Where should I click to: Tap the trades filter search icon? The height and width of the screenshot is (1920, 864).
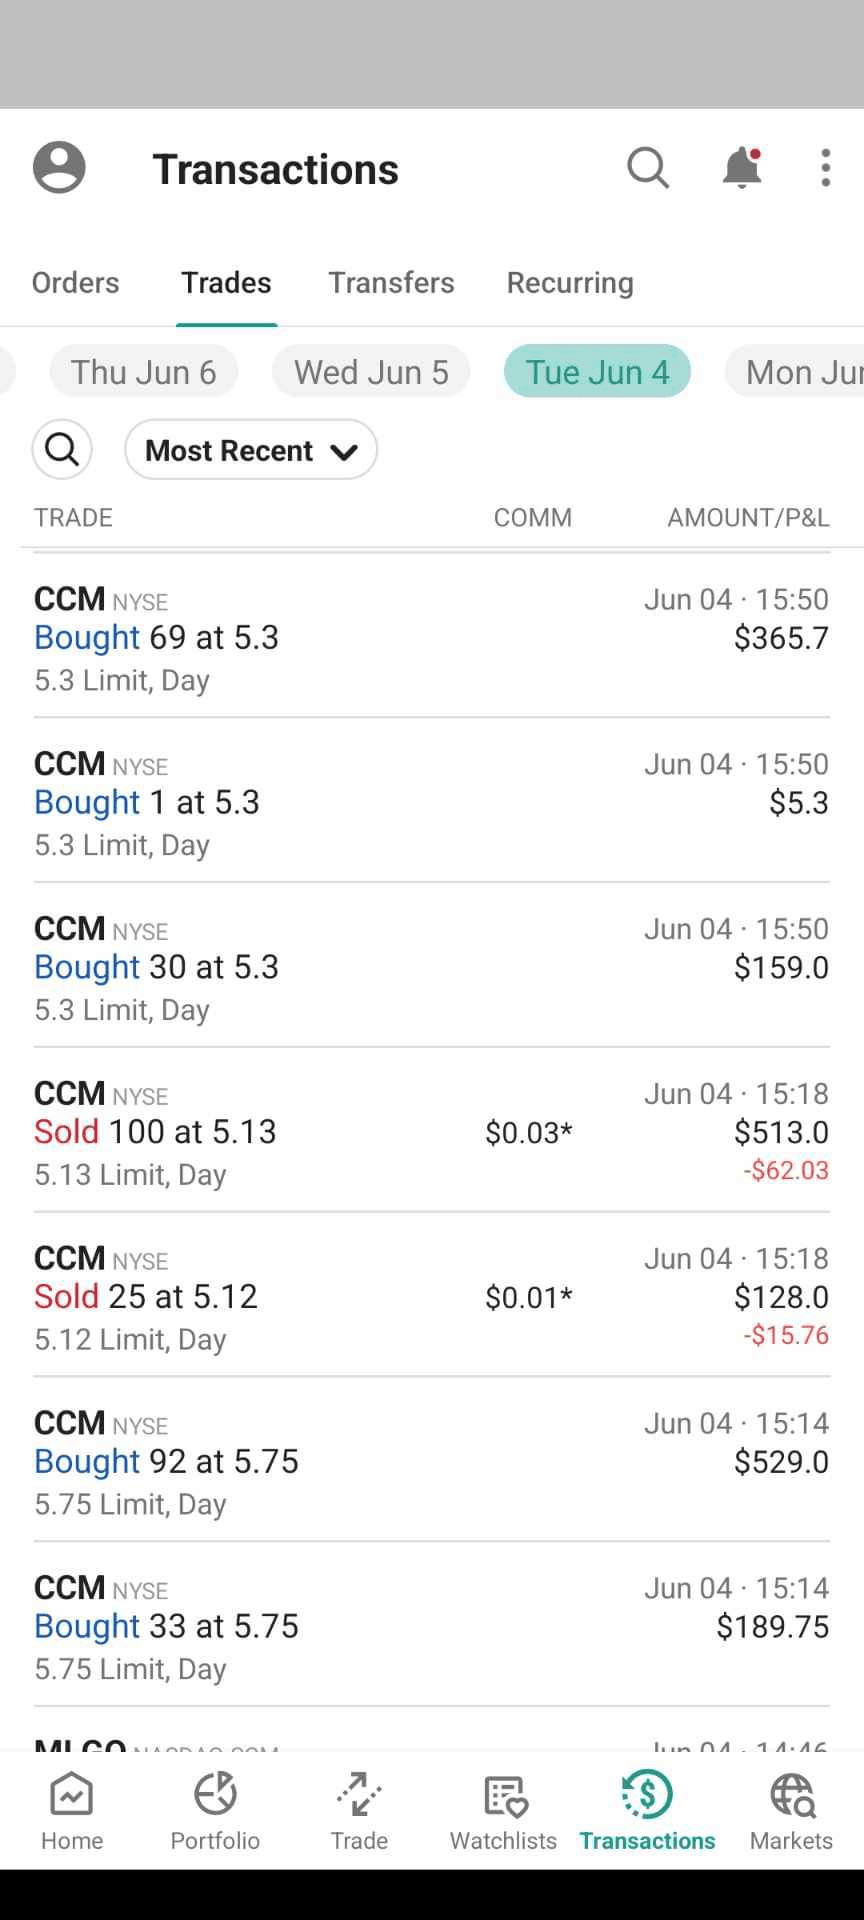pyautogui.click(x=62, y=450)
